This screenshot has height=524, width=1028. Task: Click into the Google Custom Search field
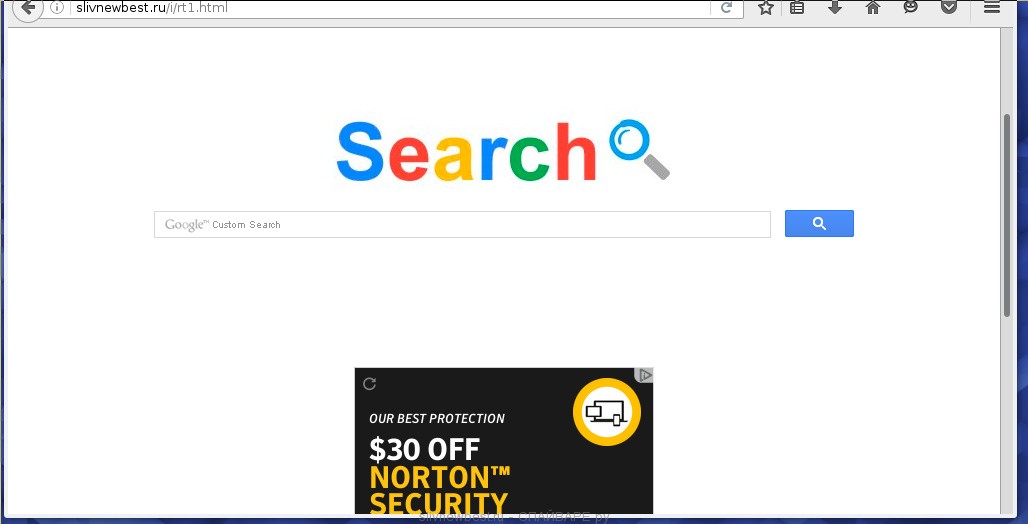click(462, 224)
